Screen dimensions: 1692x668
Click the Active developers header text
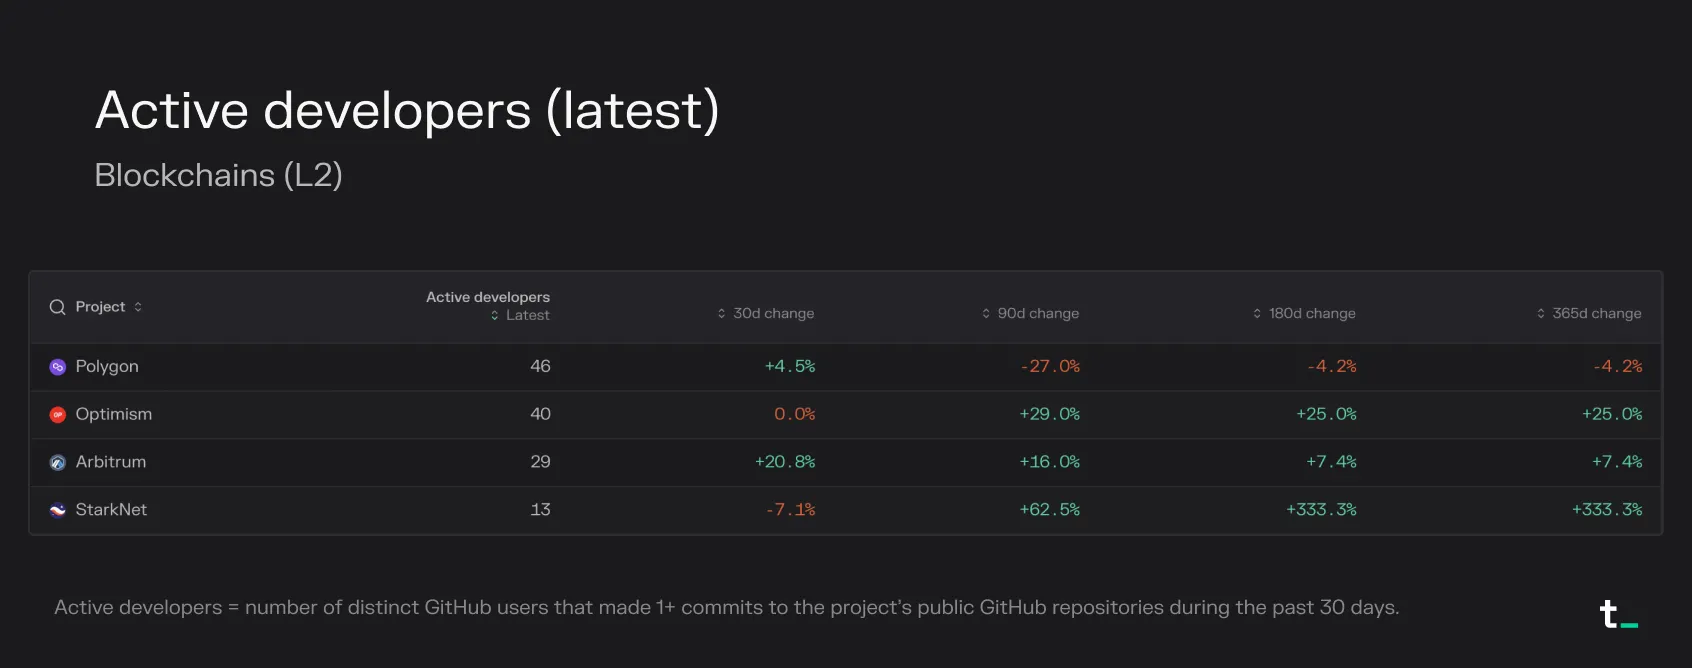click(488, 297)
